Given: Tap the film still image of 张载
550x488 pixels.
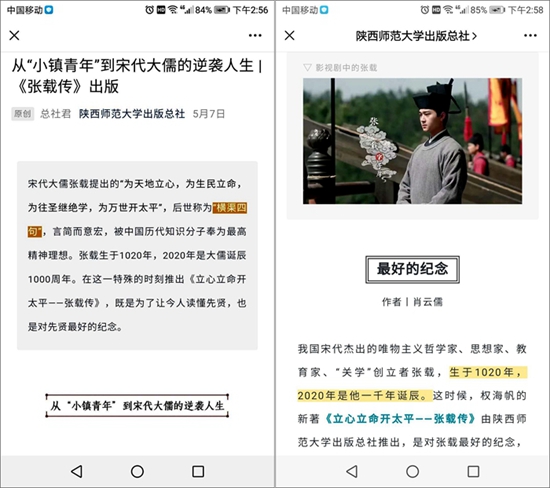Looking at the screenshot, I should [x=412, y=141].
